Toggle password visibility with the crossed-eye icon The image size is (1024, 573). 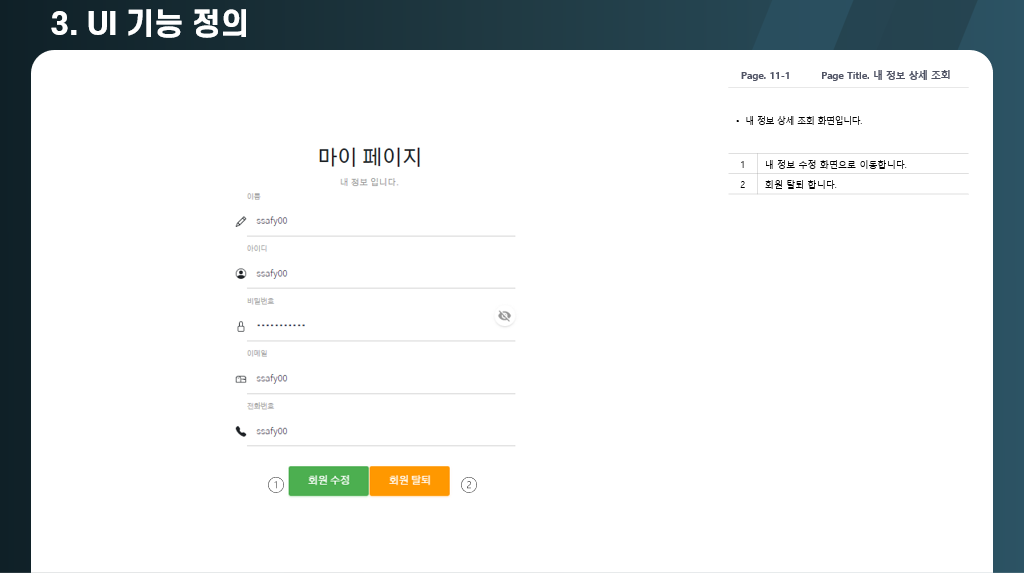[504, 316]
